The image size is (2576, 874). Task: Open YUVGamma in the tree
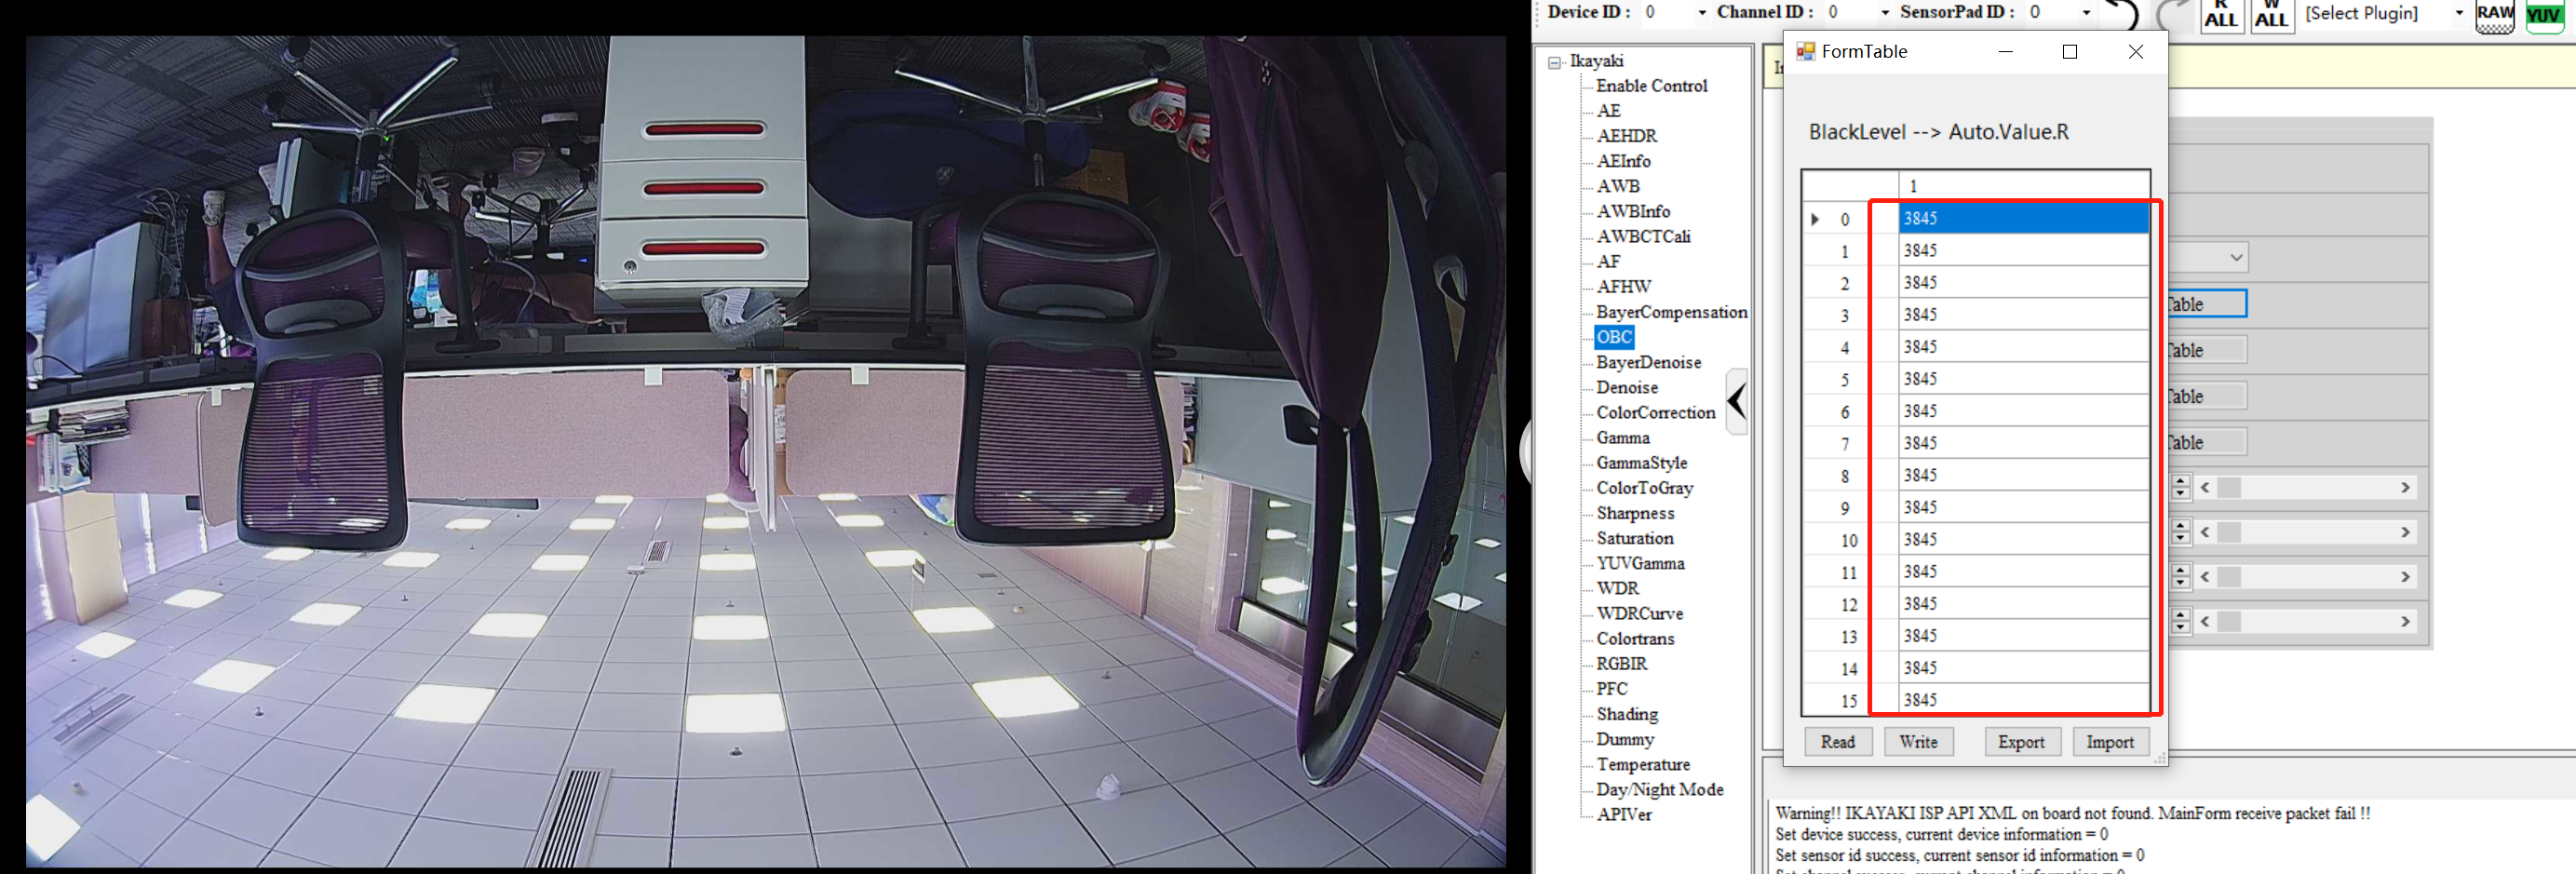tap(1640, 563)
